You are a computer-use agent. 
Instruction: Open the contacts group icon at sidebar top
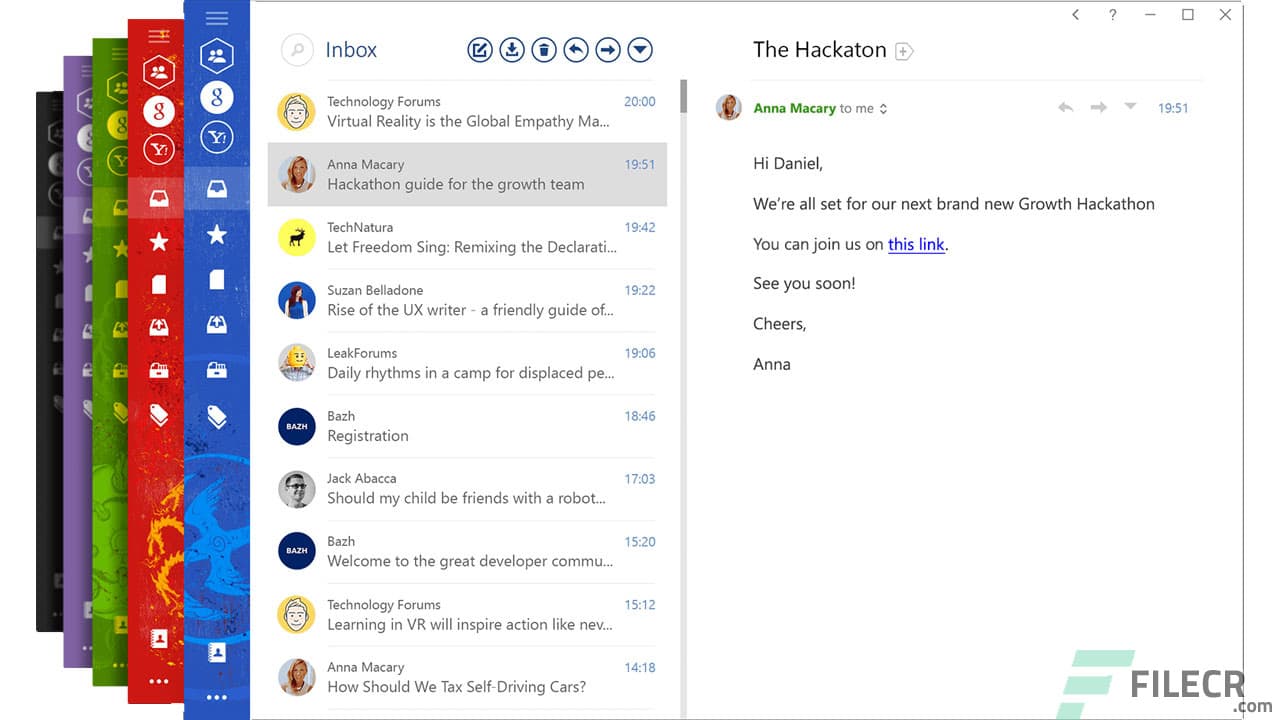tap(217, 55)
